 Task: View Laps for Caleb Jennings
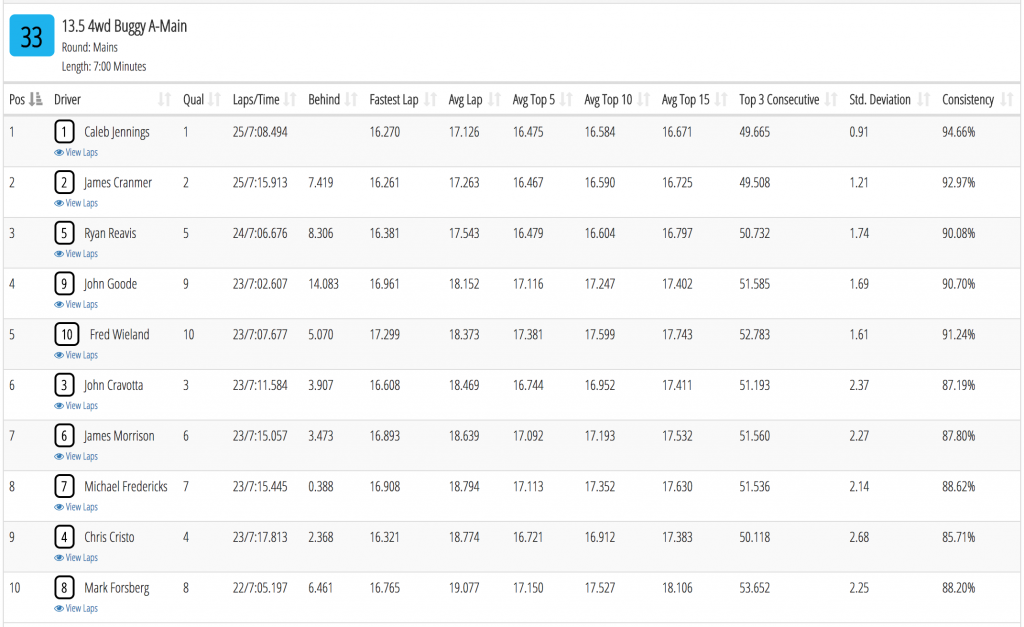76,152
